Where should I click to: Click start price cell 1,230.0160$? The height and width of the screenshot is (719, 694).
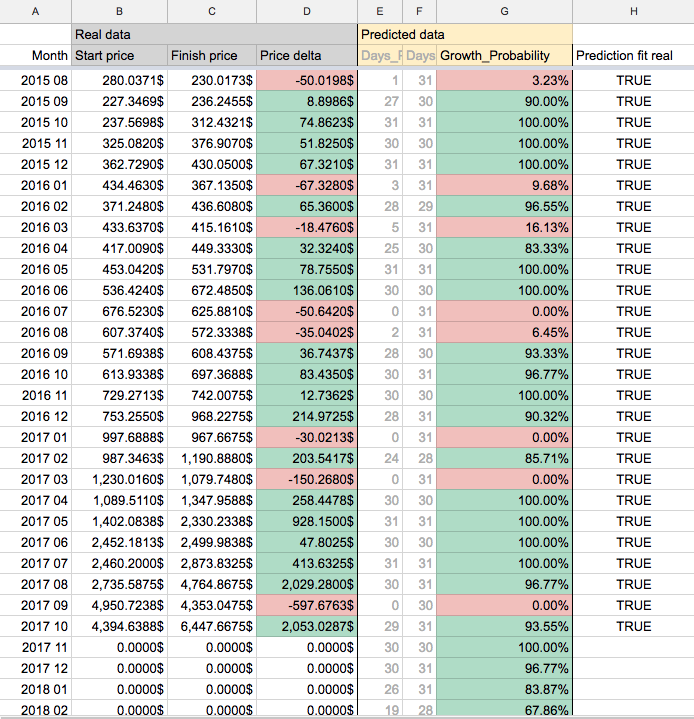point(119,479)
